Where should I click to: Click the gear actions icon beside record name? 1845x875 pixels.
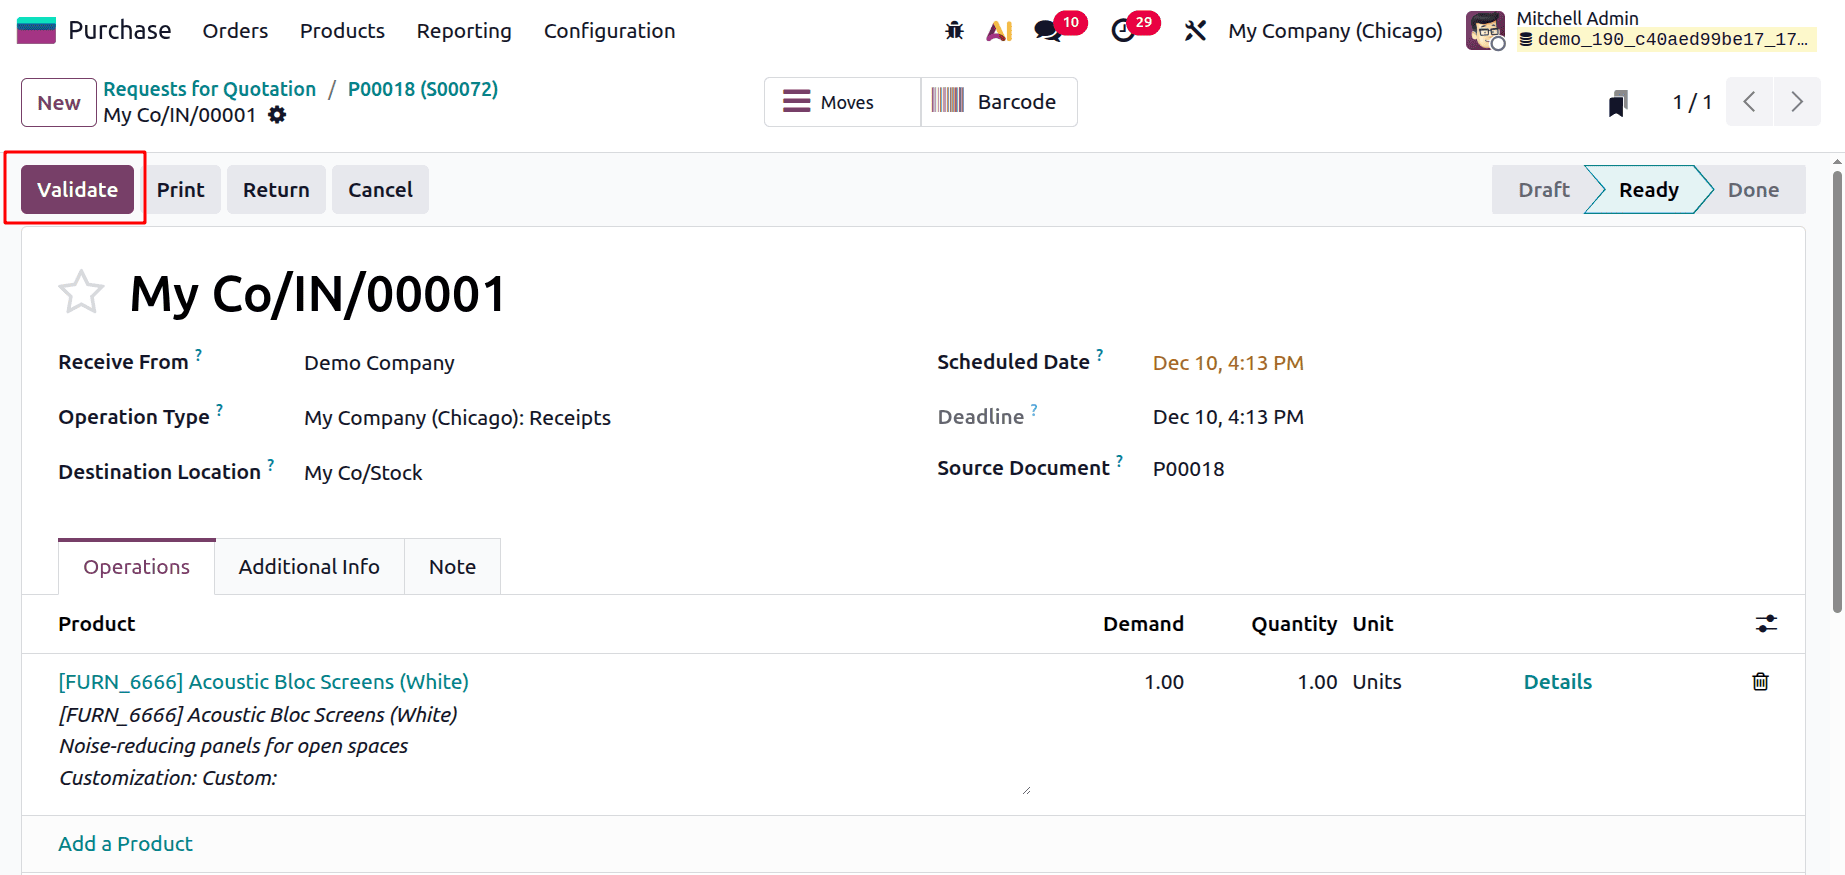[277, 115]
